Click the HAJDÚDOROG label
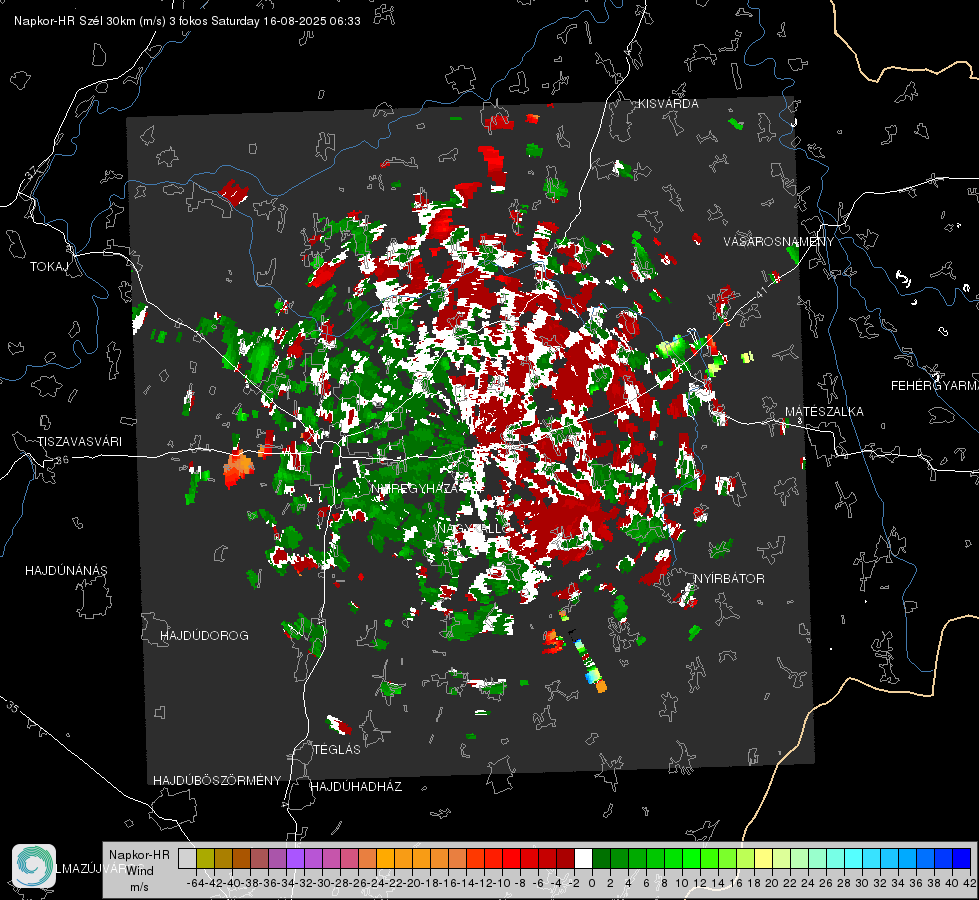 pos(204,636)
